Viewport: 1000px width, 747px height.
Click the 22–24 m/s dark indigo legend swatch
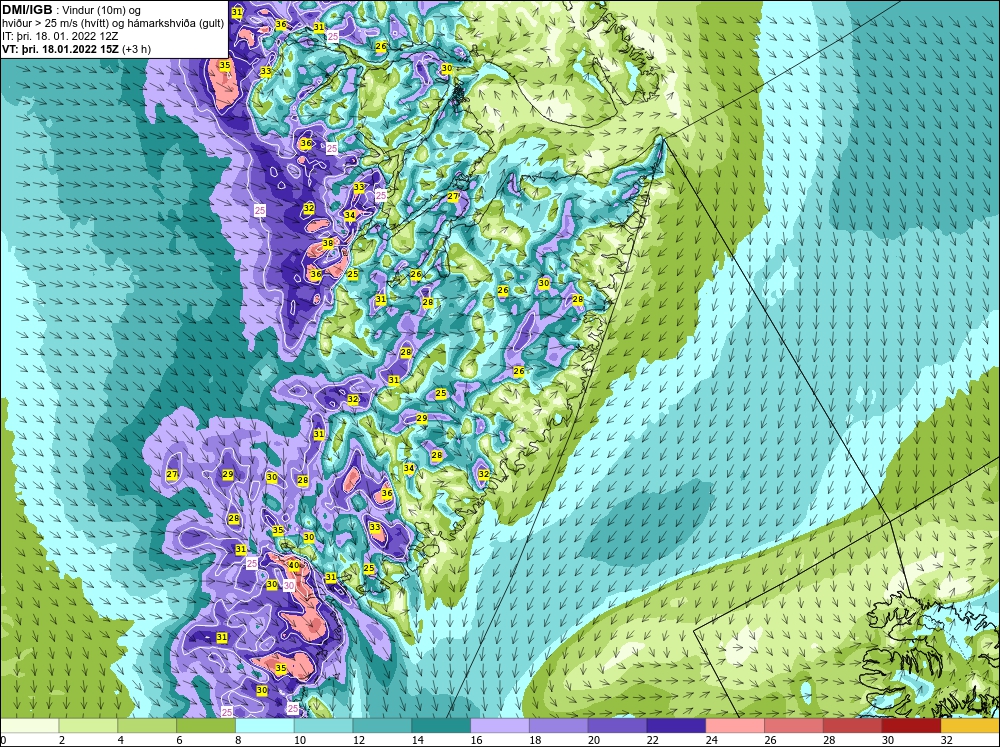676,725
